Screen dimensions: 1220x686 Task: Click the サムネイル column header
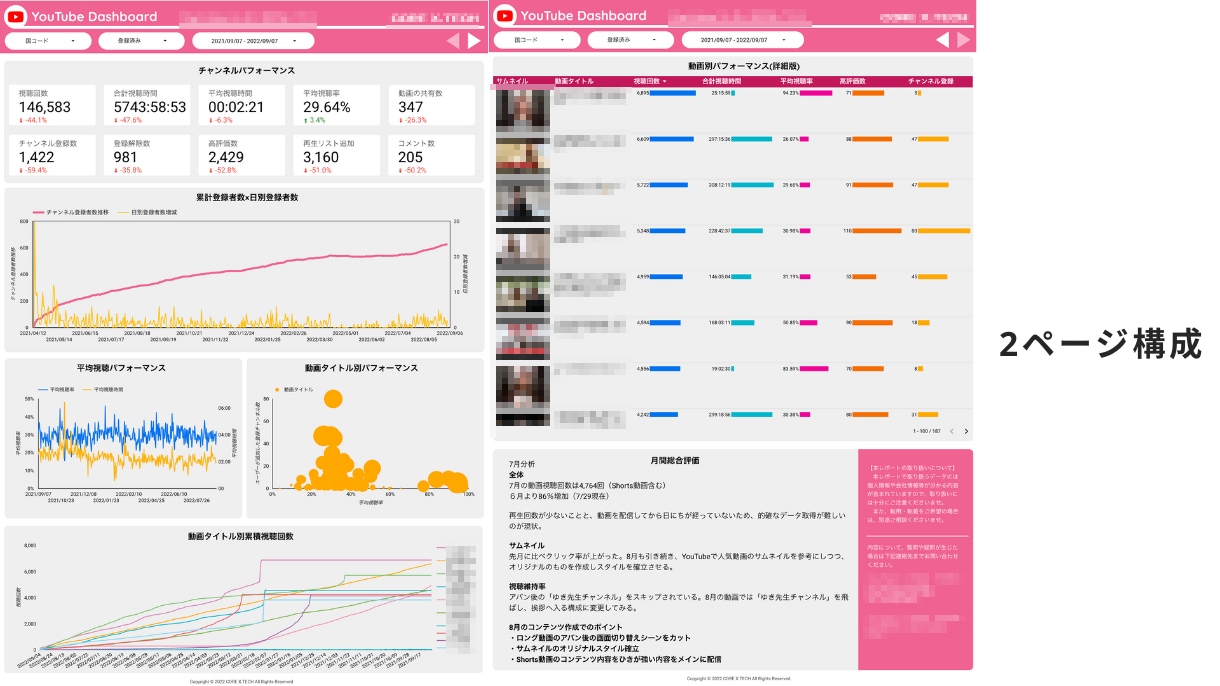pos(511,81)
